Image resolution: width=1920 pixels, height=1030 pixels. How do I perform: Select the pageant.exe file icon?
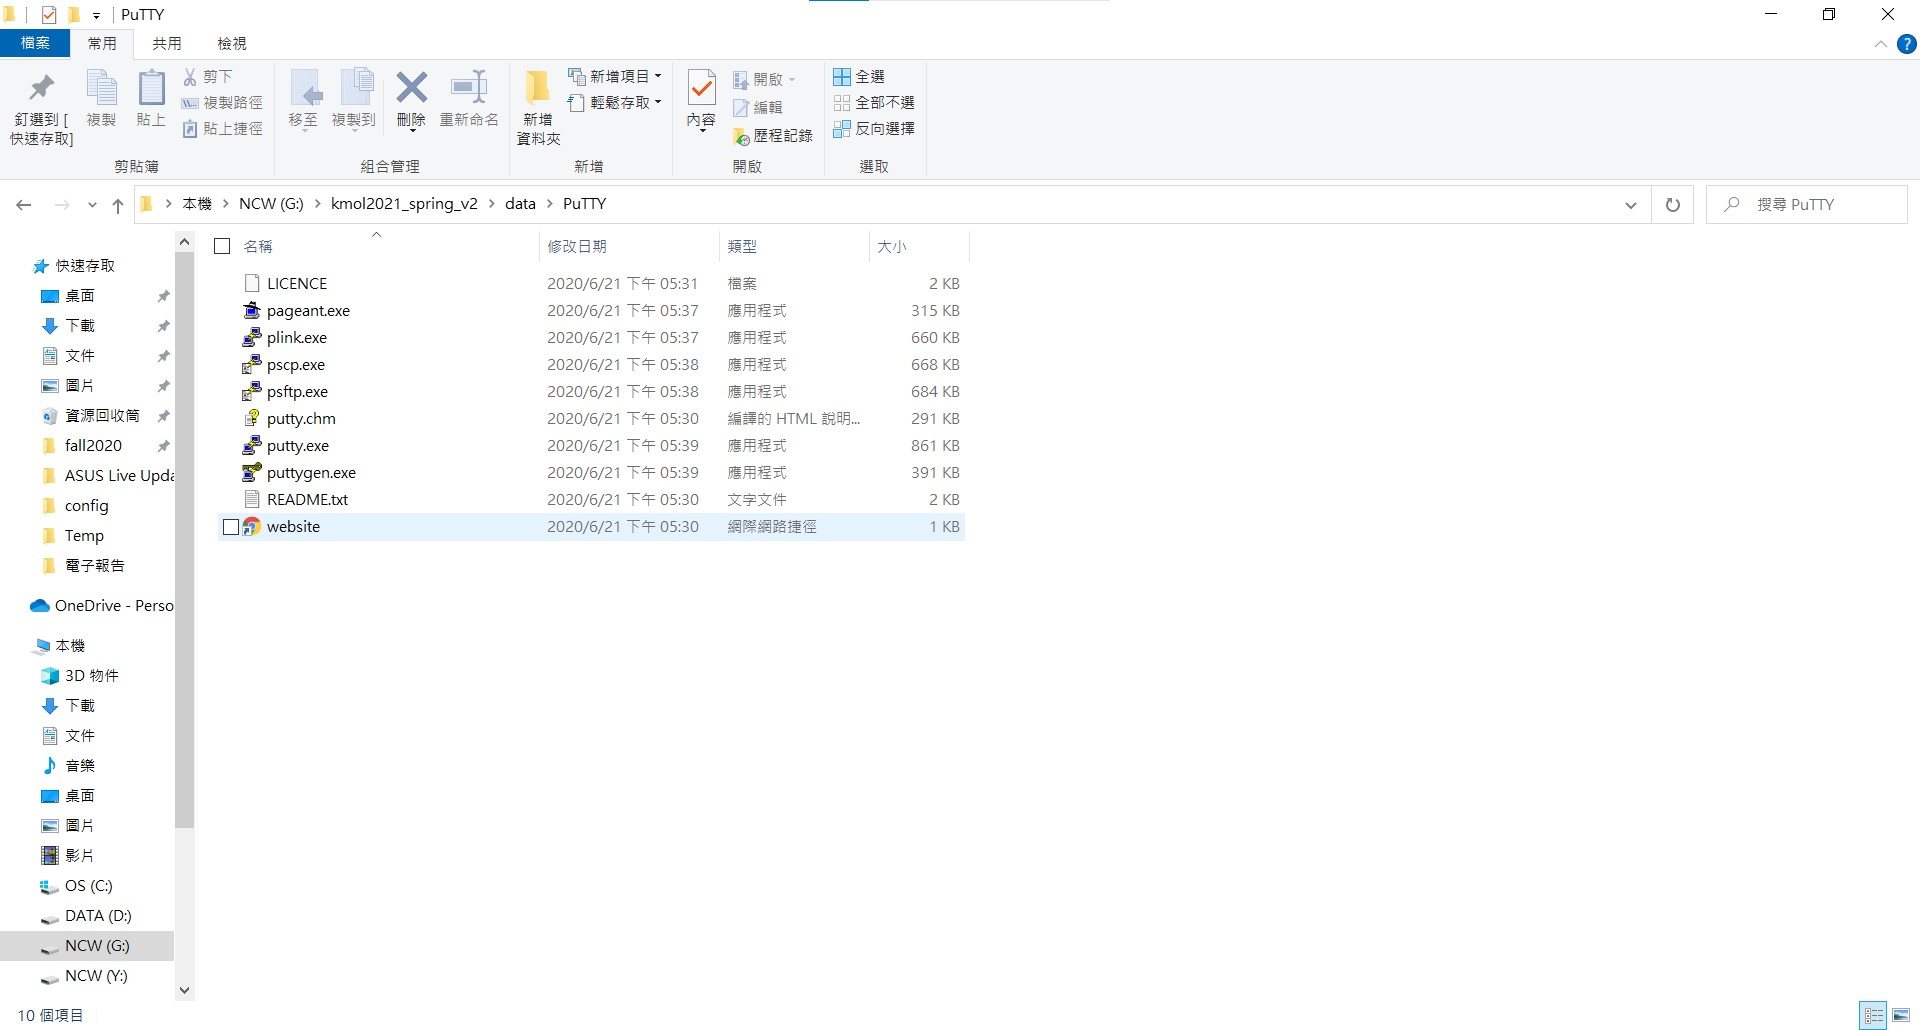(252, 310)
